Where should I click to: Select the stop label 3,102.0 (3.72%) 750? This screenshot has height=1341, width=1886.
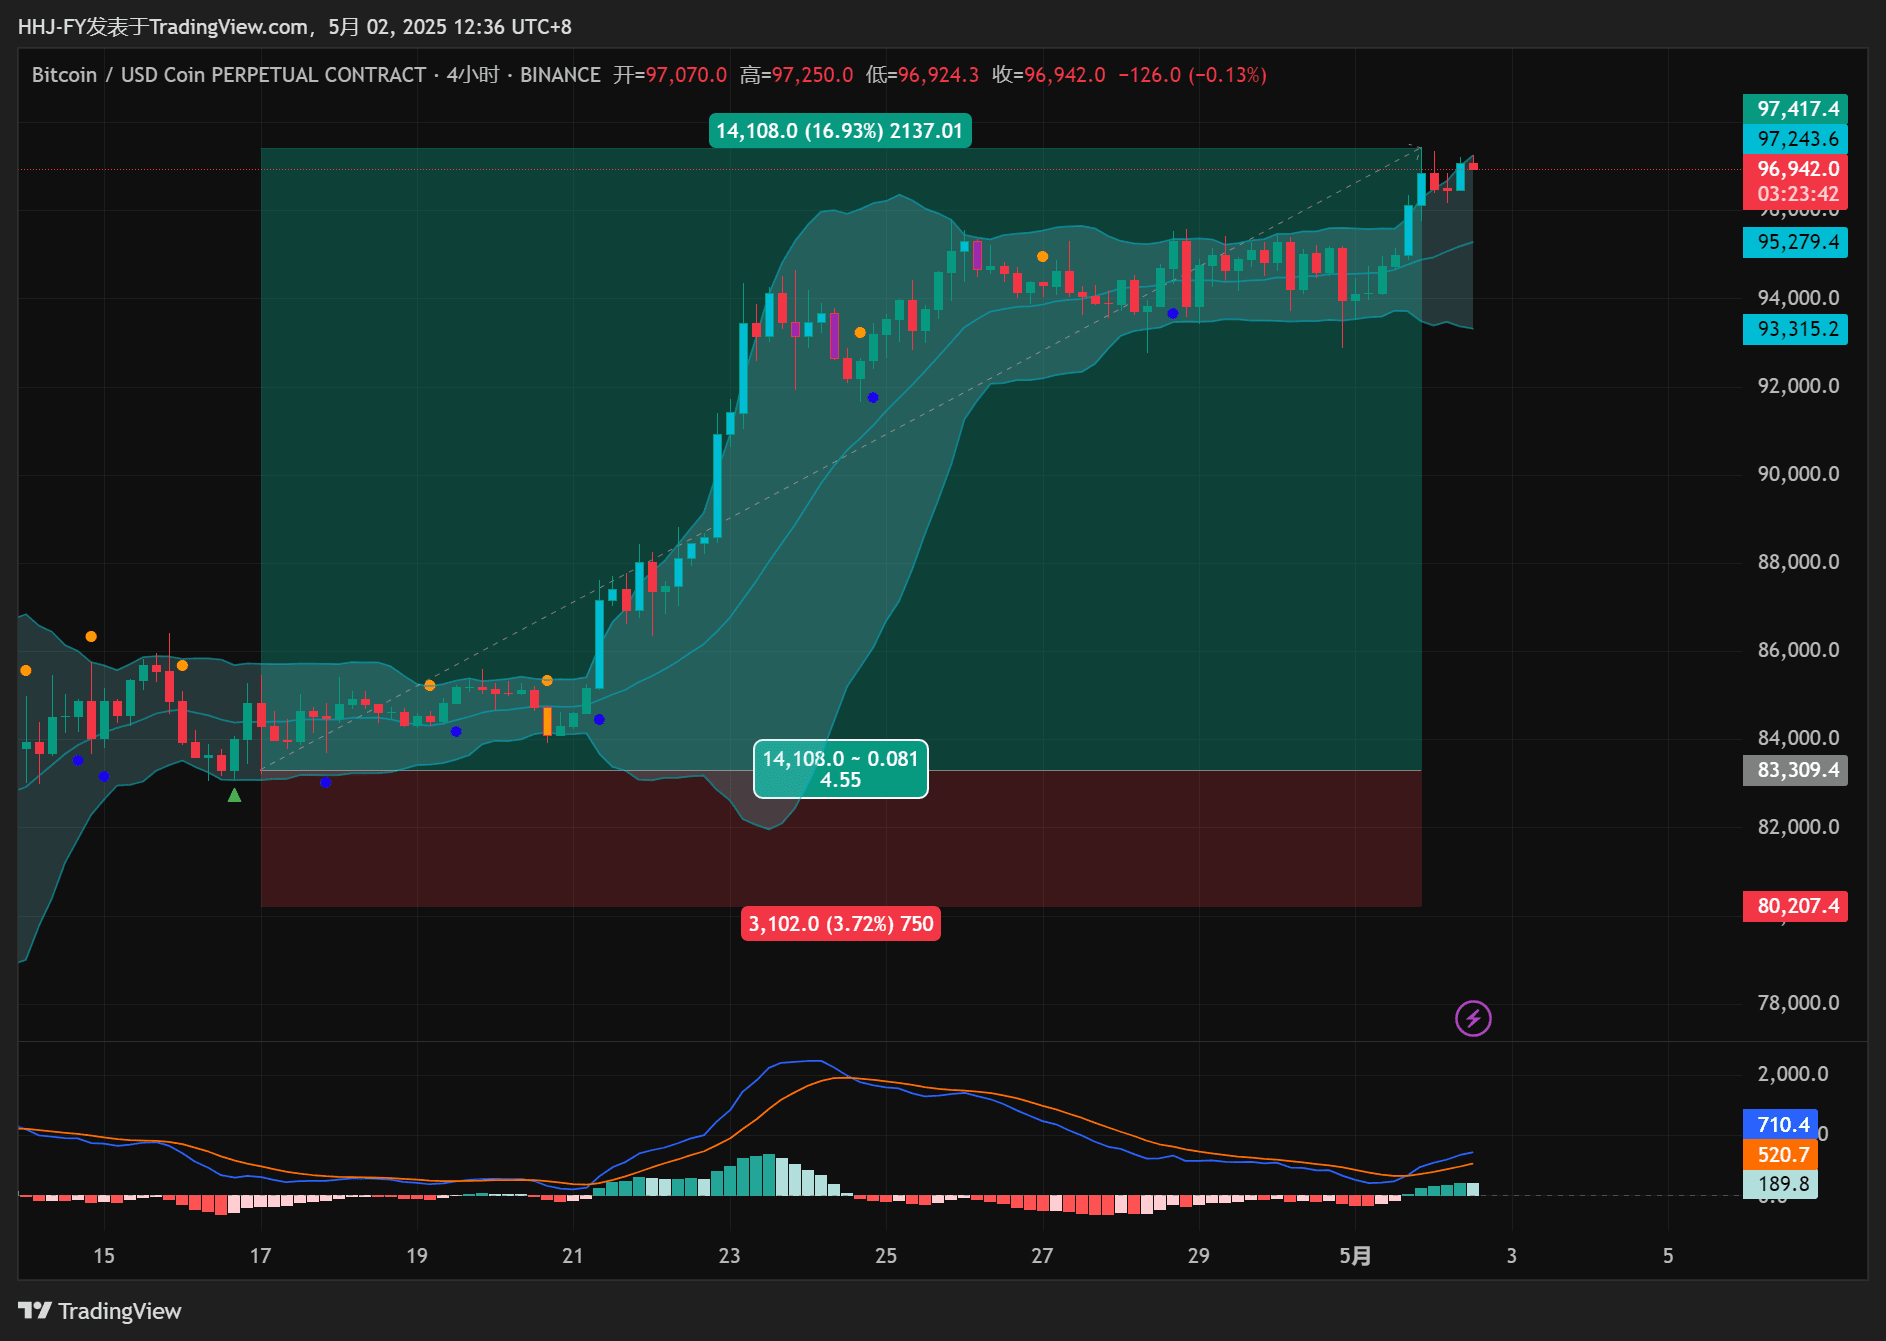click(x=841, y=924)
